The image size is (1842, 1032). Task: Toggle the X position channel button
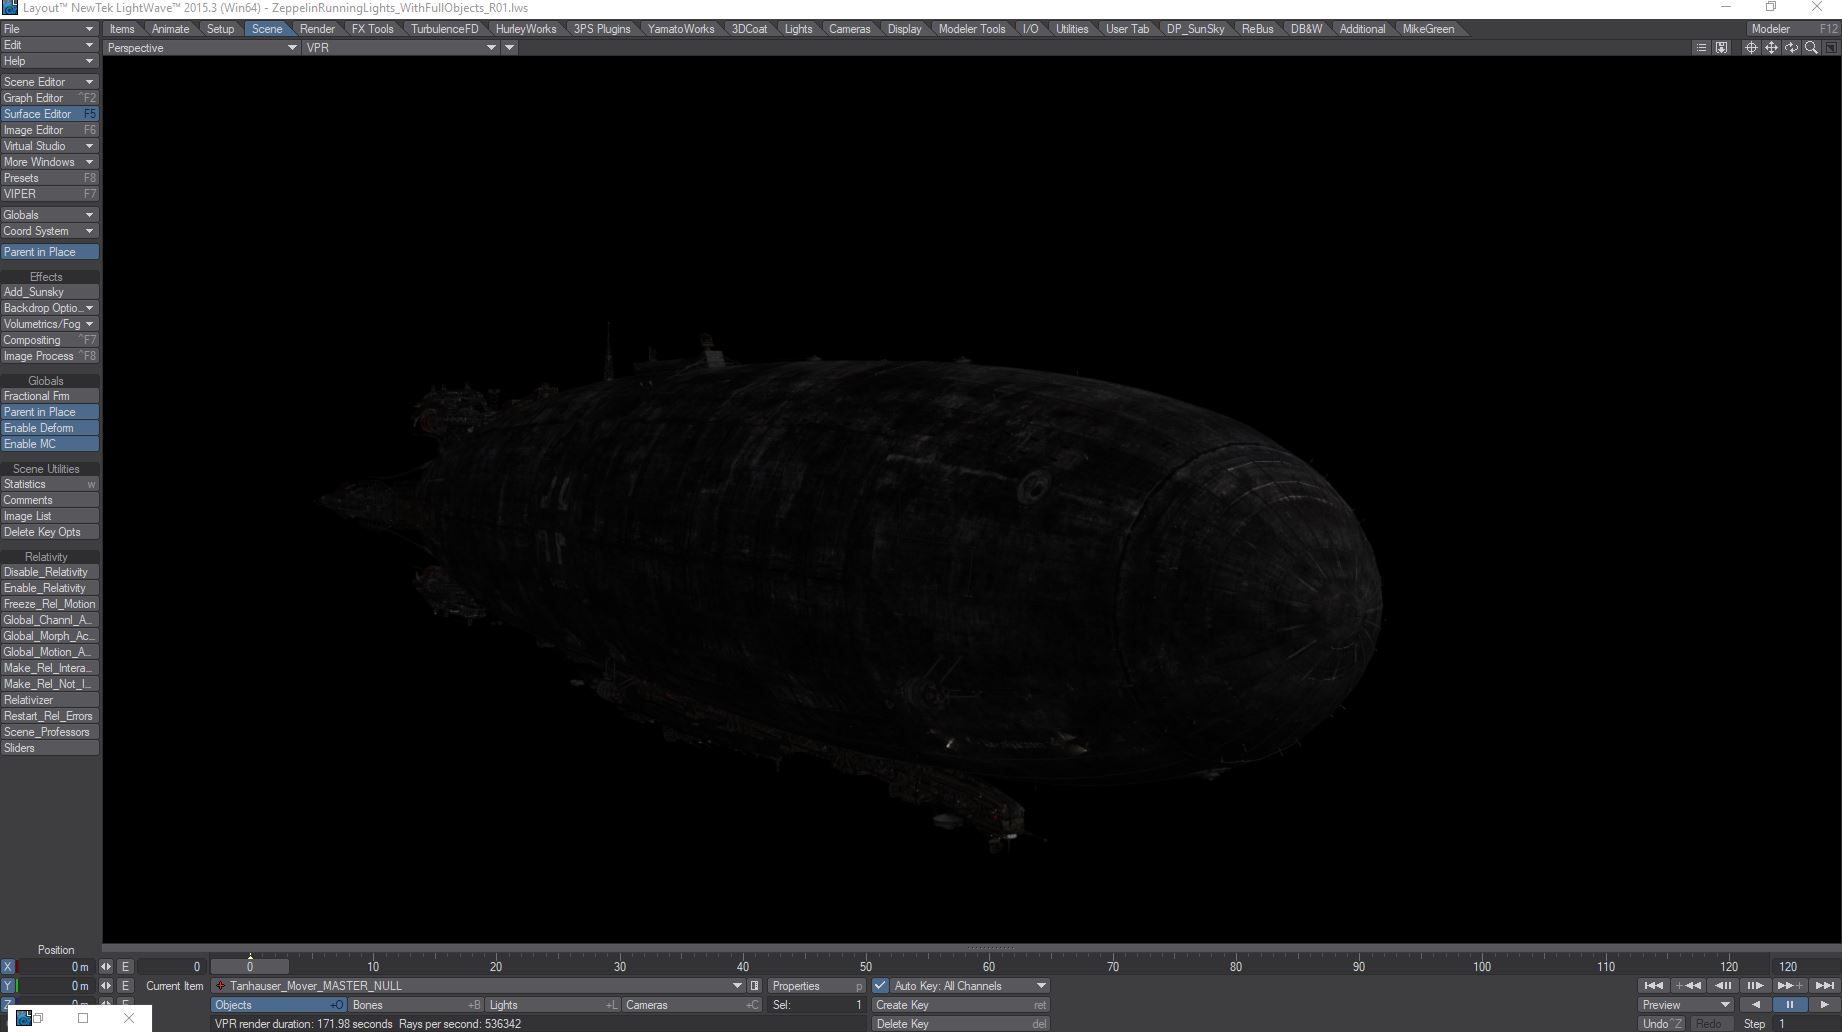[x=8, y=967]
